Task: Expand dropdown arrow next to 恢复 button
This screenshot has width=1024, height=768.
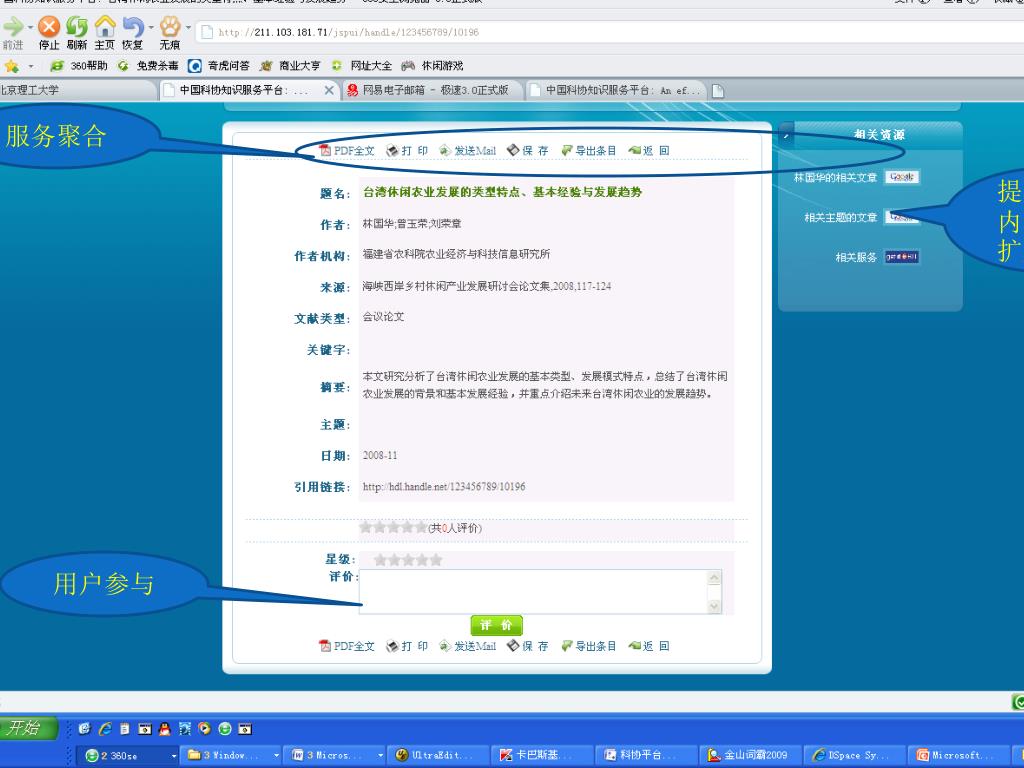Action: (x=151, y=27)
